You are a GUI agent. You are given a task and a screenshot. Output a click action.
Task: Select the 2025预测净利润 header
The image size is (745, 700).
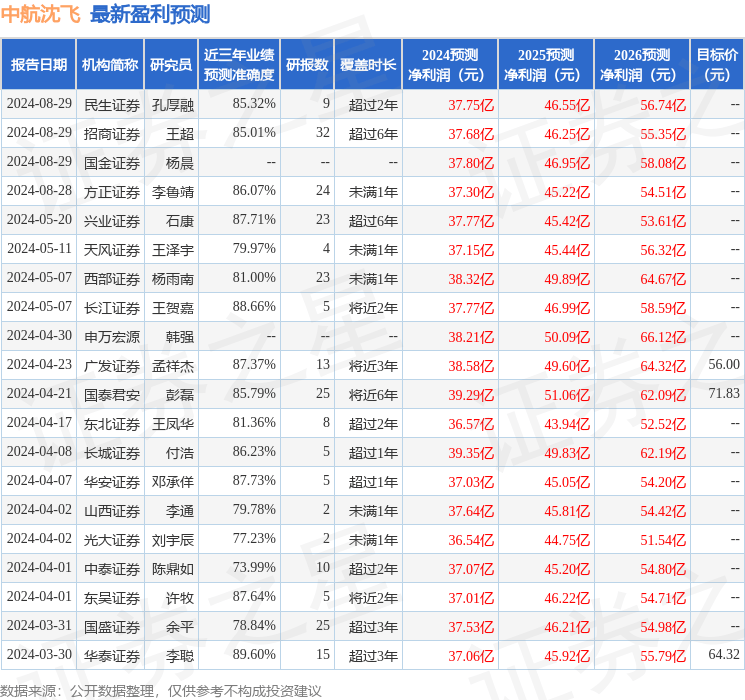[545, 65]
